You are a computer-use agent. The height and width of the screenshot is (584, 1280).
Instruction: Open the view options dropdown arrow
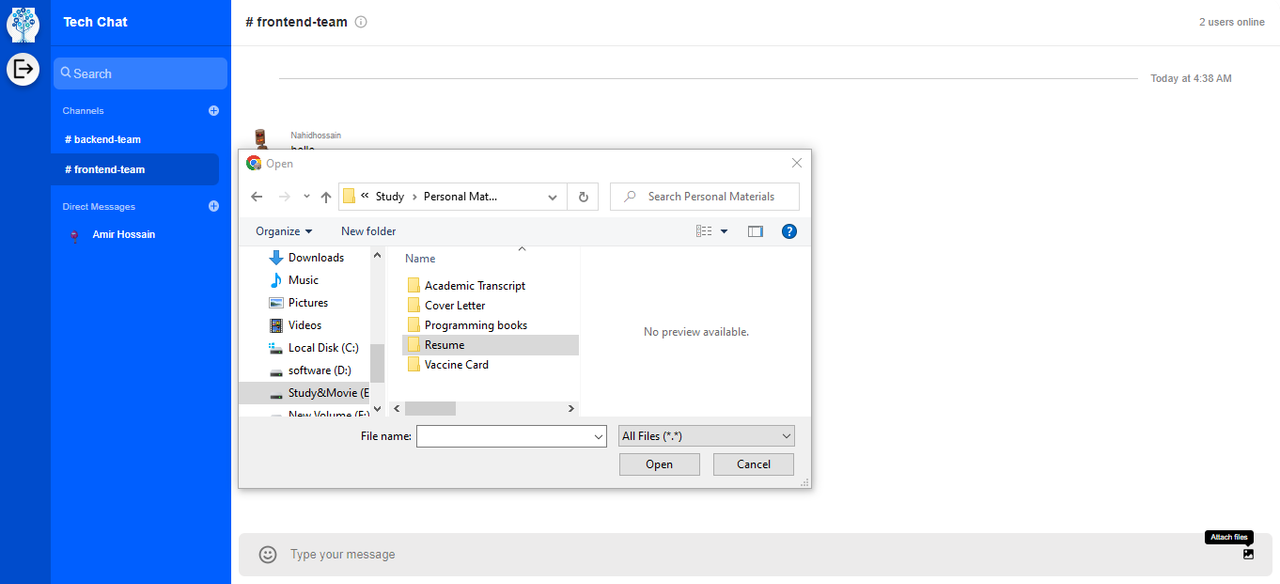click(x=724, y=231)
